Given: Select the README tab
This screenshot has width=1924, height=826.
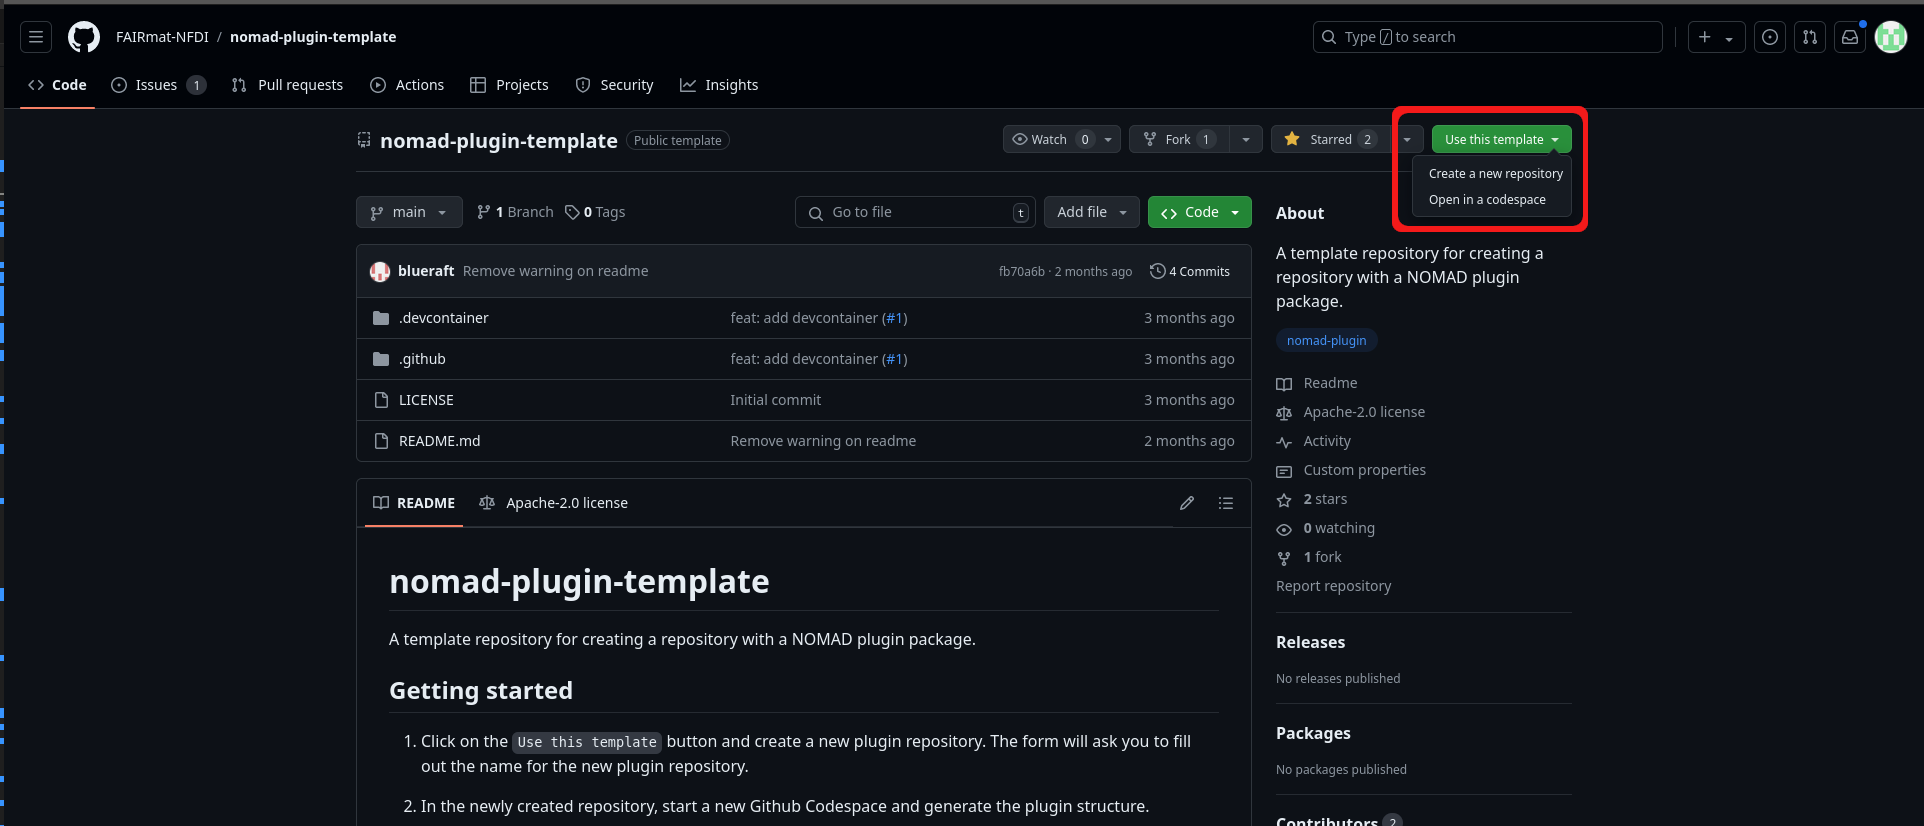Looking at the screenshot, I should pos(414,503).
